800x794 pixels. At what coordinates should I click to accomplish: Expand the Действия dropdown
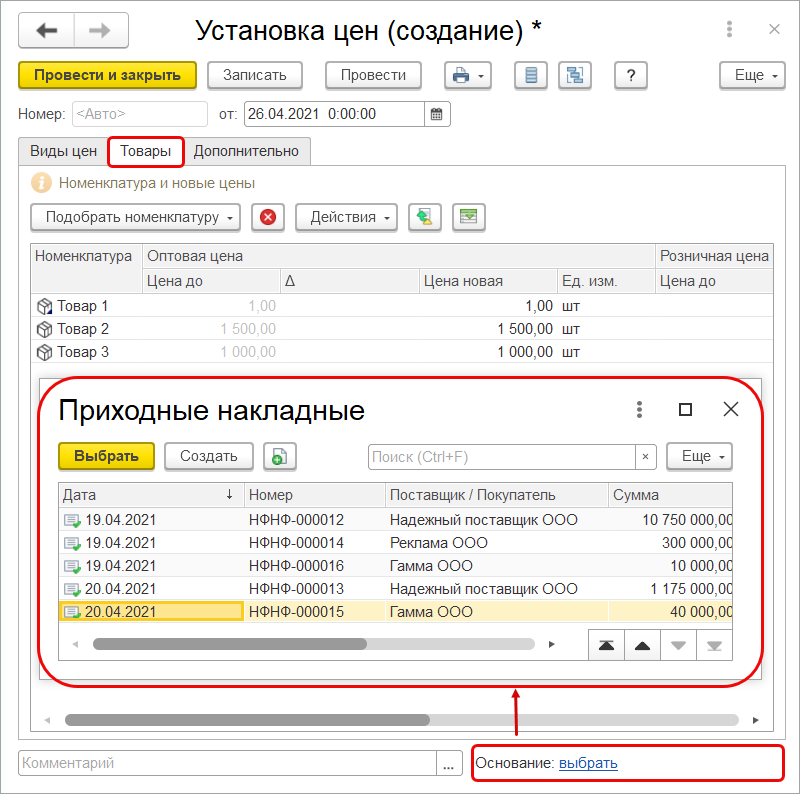tap(346, 217)
